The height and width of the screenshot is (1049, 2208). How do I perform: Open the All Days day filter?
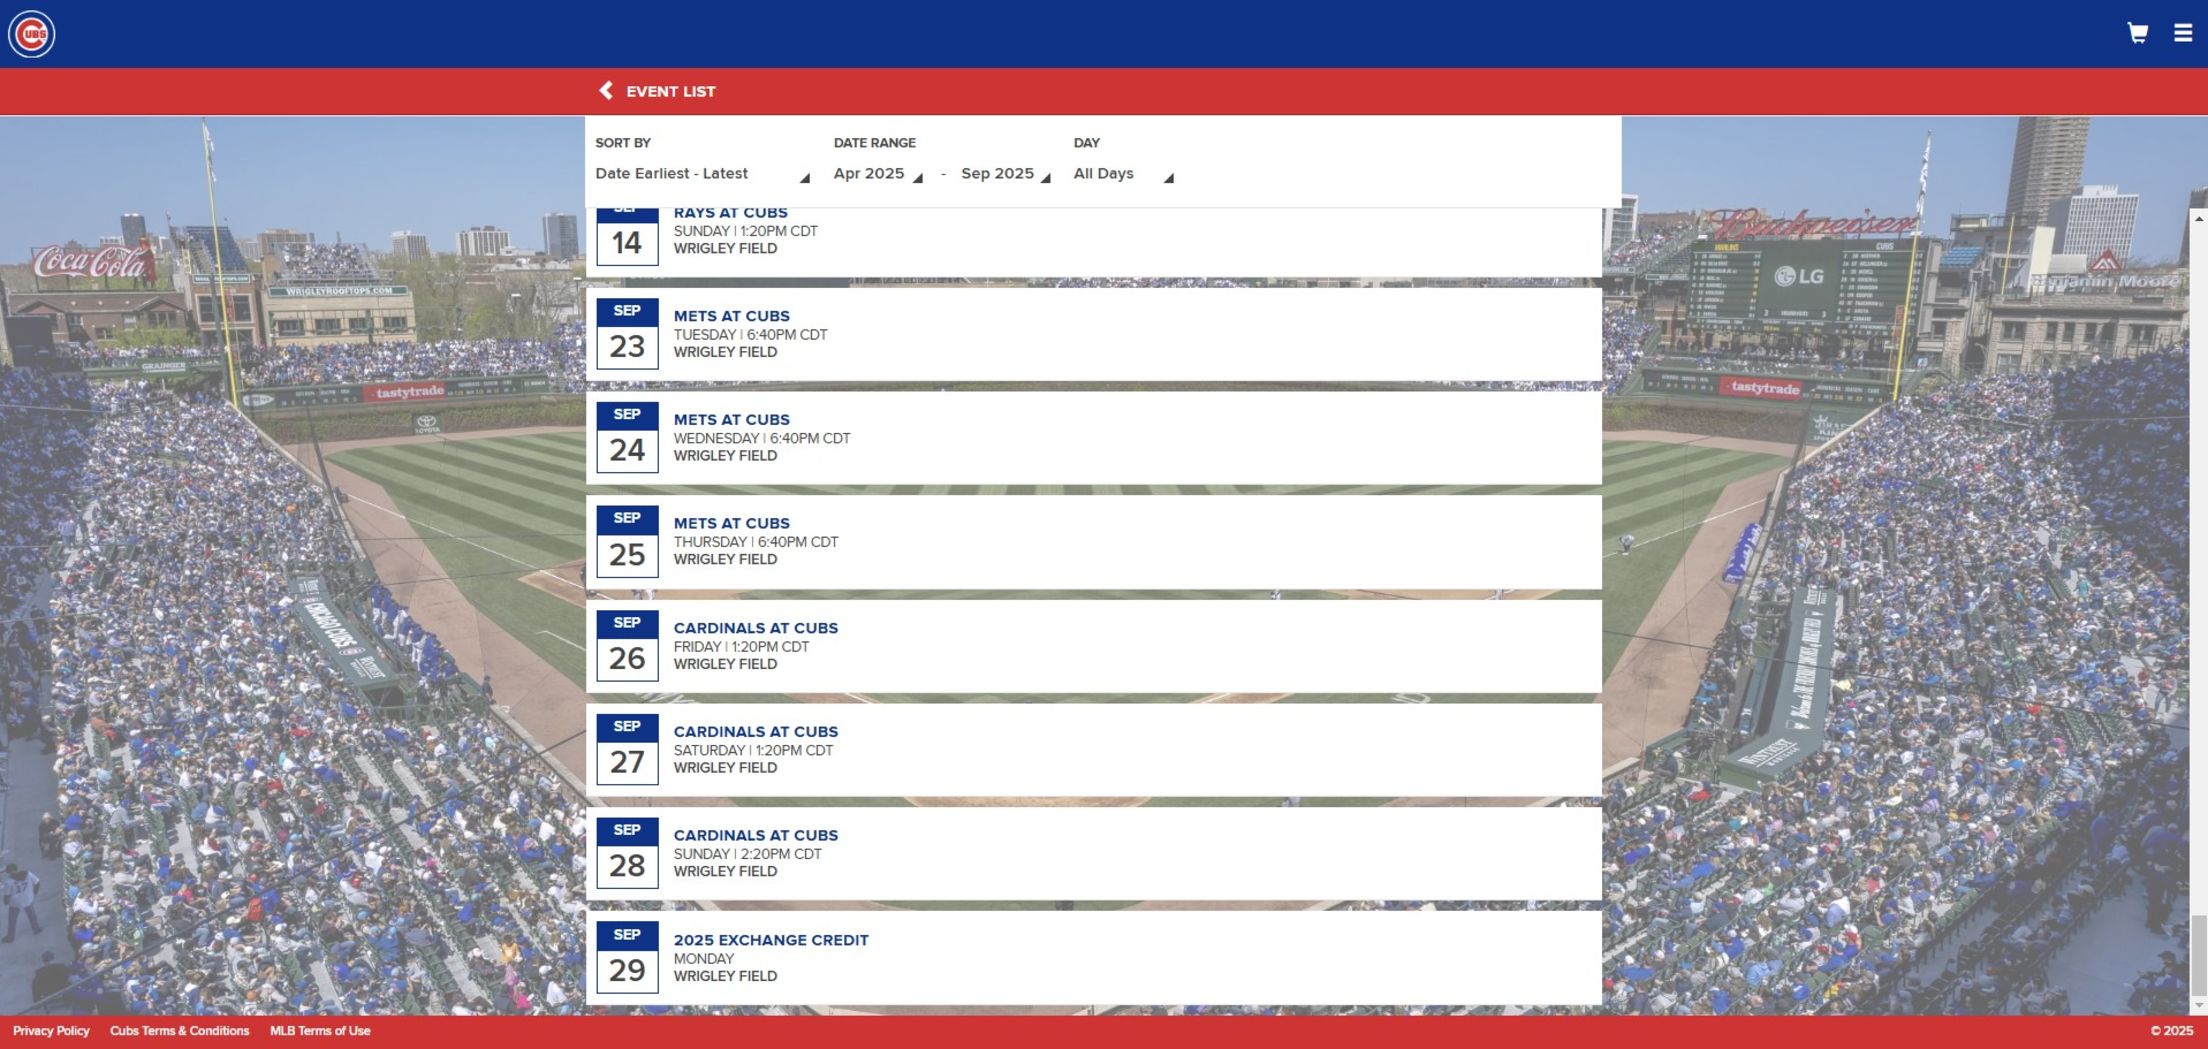point(1122,174)
